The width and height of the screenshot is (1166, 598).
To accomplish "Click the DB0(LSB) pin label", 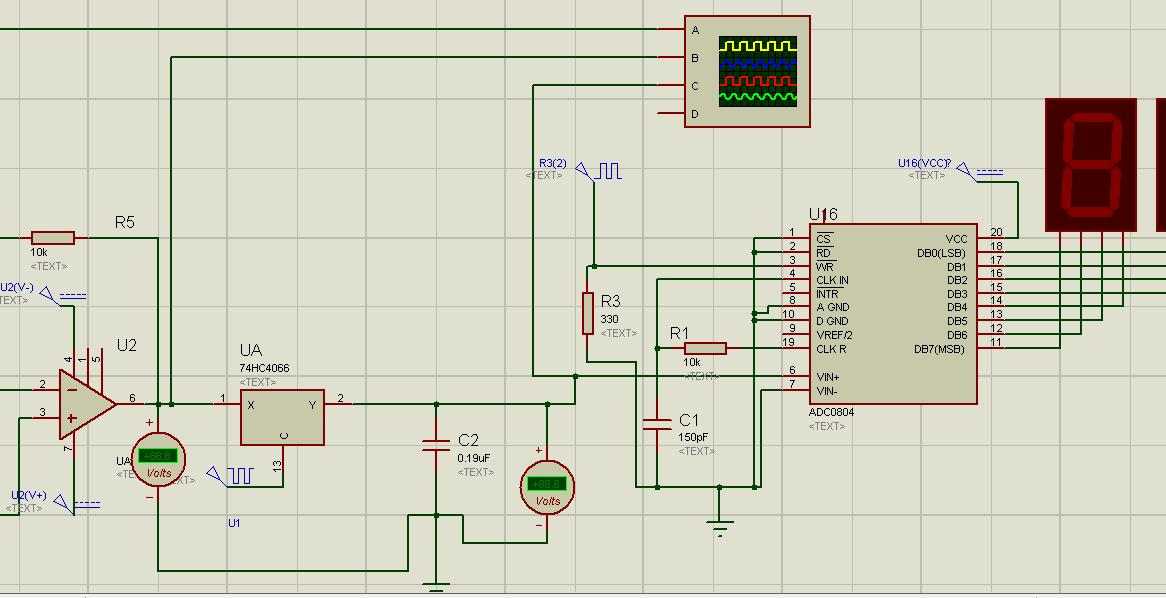I will pyautogui.click(x=941, y=253).
